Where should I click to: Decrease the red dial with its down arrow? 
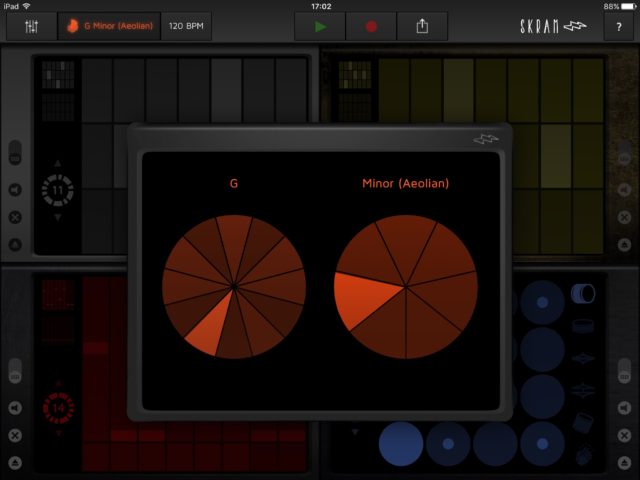tap(58, 433)
